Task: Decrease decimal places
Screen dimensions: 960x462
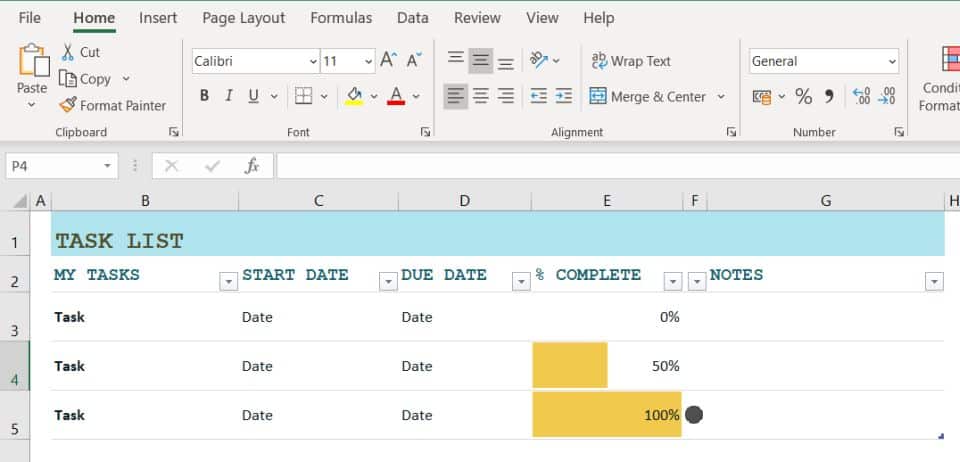Action: [x=887, y=97]
